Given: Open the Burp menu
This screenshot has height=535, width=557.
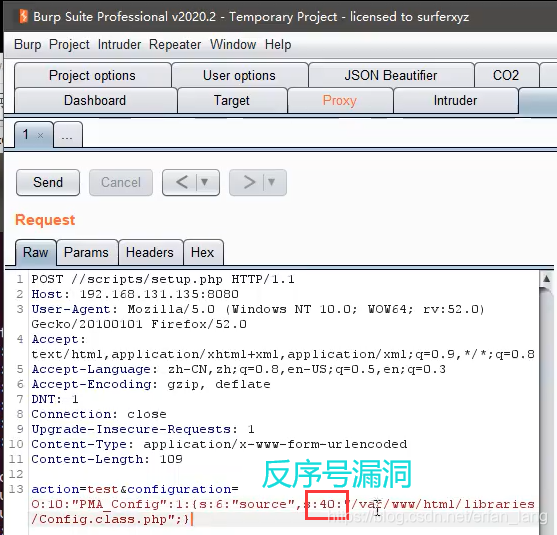Looking at the screenshot, I should click(27, 45).
